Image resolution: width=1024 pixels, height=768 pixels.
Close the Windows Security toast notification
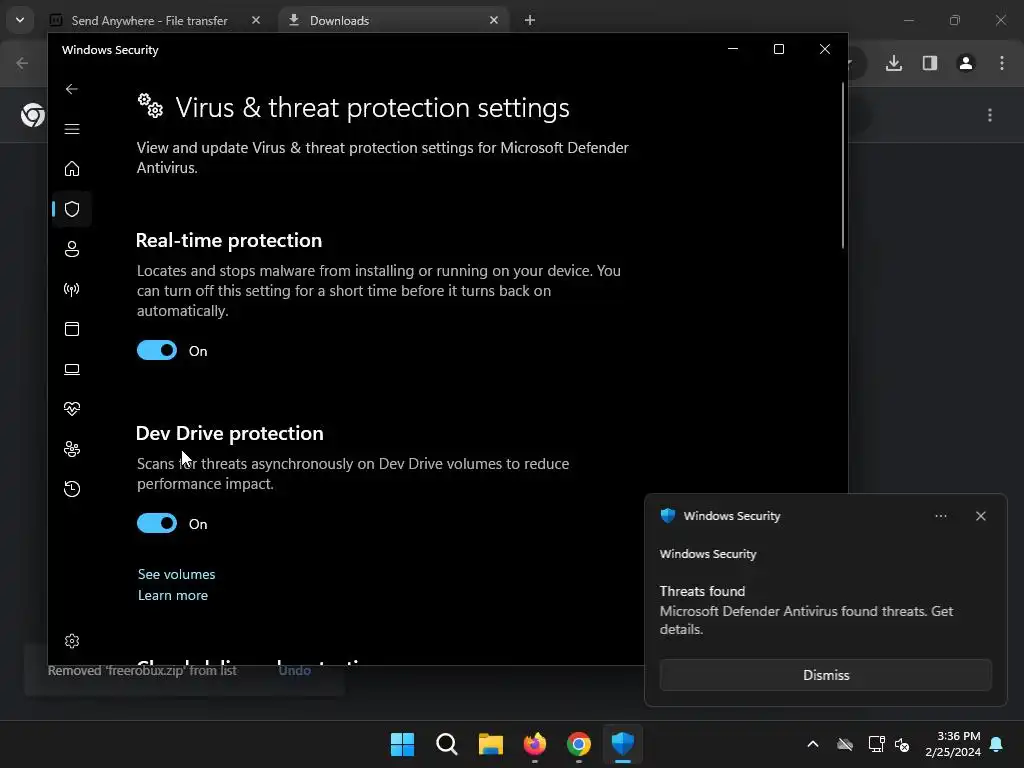(x=980, y=516)
